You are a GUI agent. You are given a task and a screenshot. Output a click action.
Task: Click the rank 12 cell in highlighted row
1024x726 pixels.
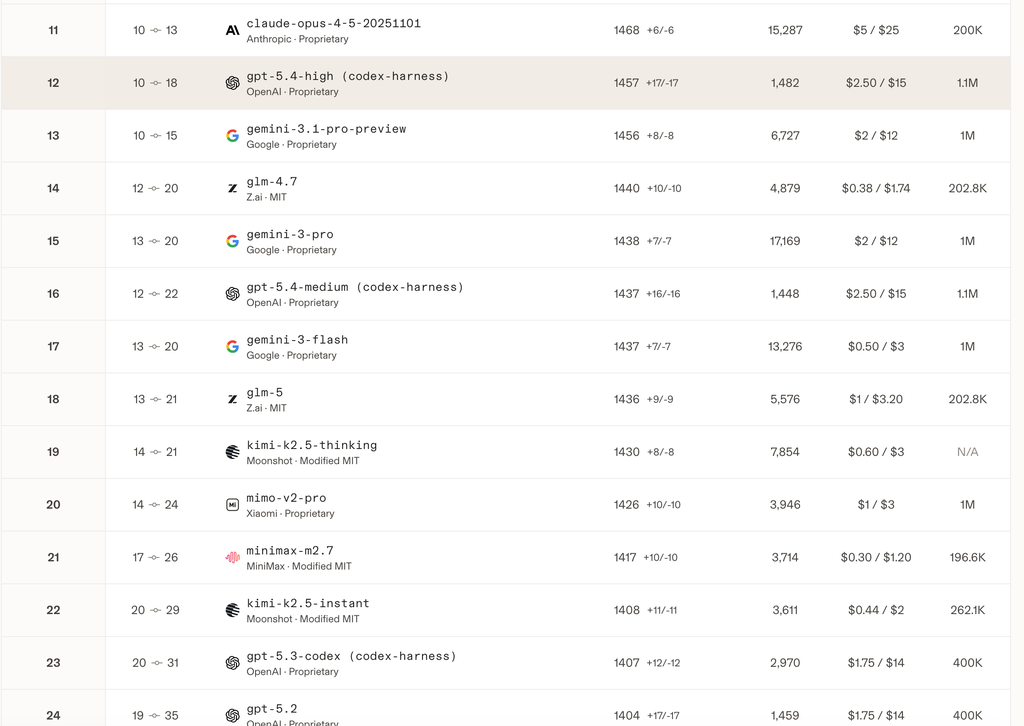(53, 83)
